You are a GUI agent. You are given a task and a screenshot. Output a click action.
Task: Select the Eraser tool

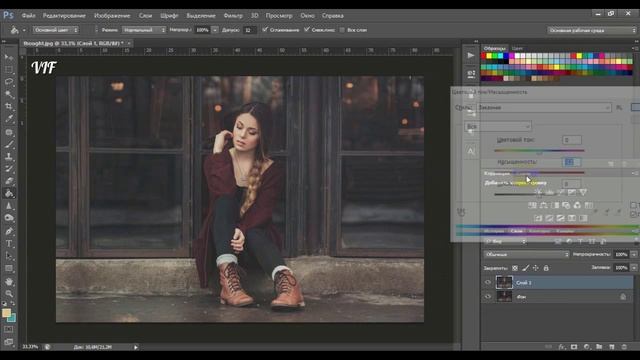click(9, 181)
